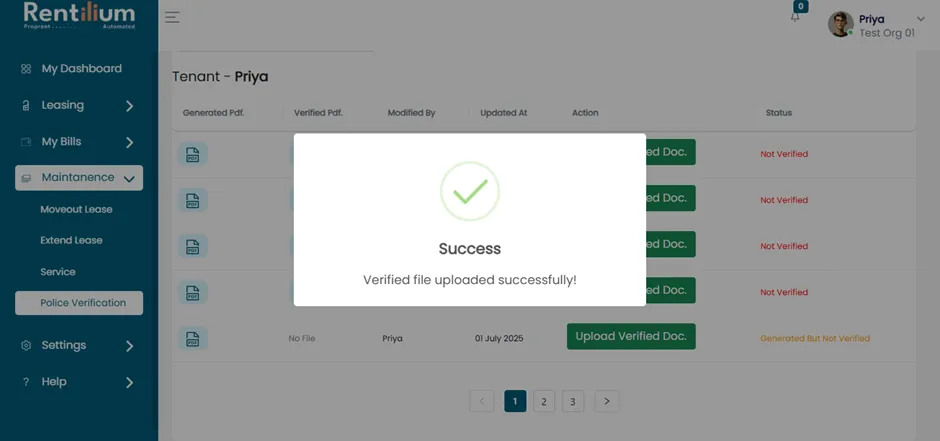The height and width of the screenshot is (441, 940).
Task: Open the notifications bell icon
Action: [795, 17]
